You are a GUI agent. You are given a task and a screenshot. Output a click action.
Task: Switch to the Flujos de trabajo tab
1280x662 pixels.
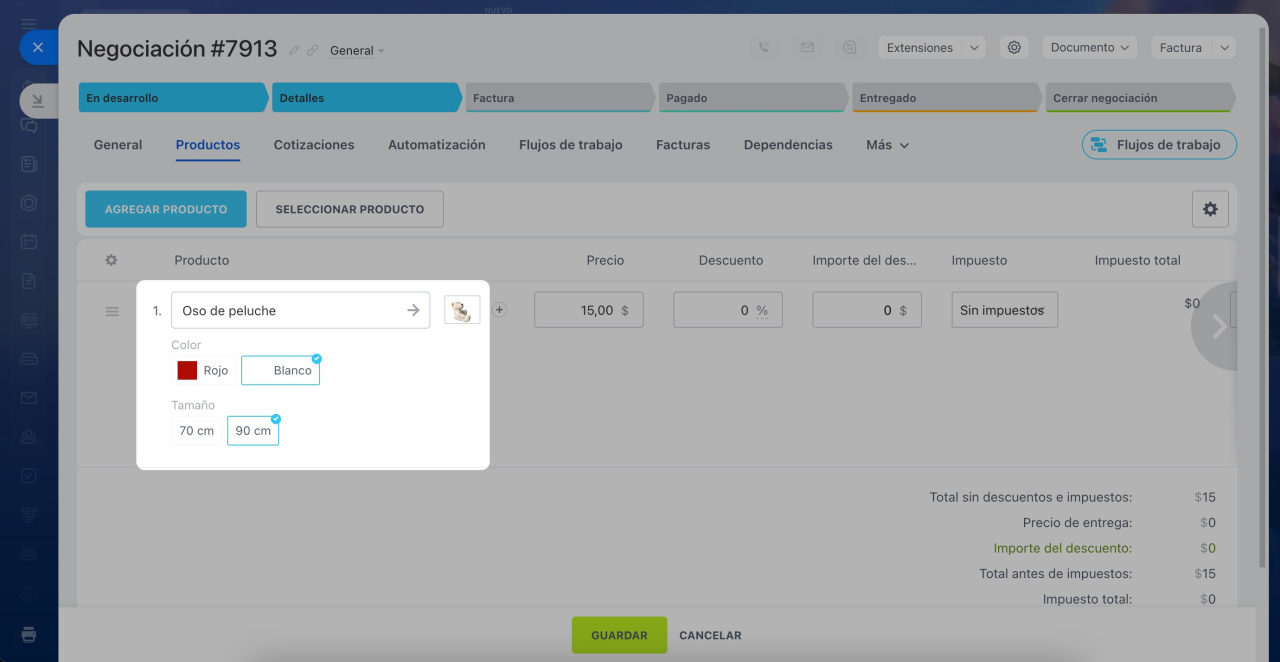(571, 145)
